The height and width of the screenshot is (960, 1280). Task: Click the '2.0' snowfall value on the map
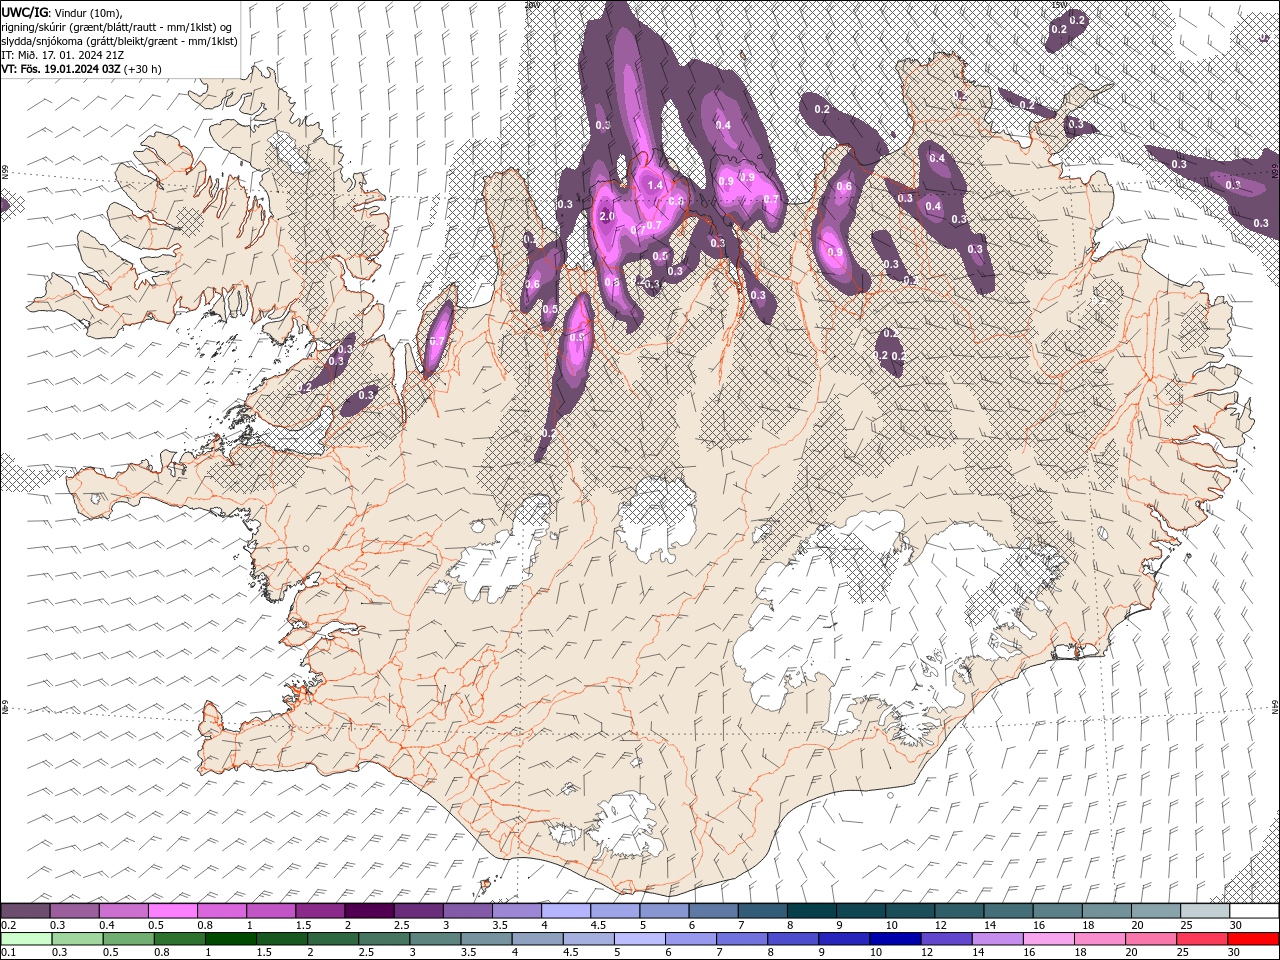[x=607, y=217]
